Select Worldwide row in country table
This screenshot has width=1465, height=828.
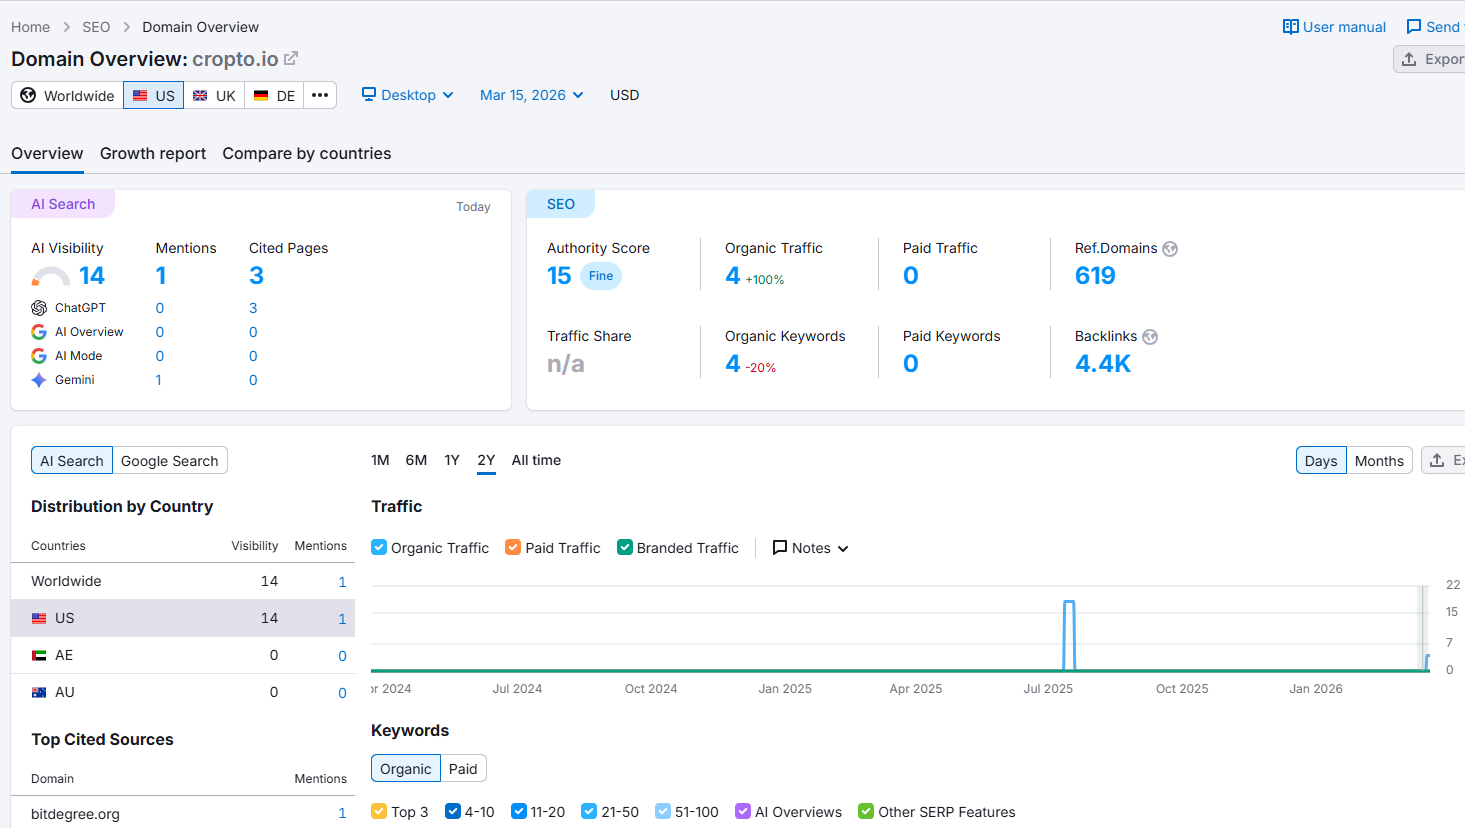(183, 581)
